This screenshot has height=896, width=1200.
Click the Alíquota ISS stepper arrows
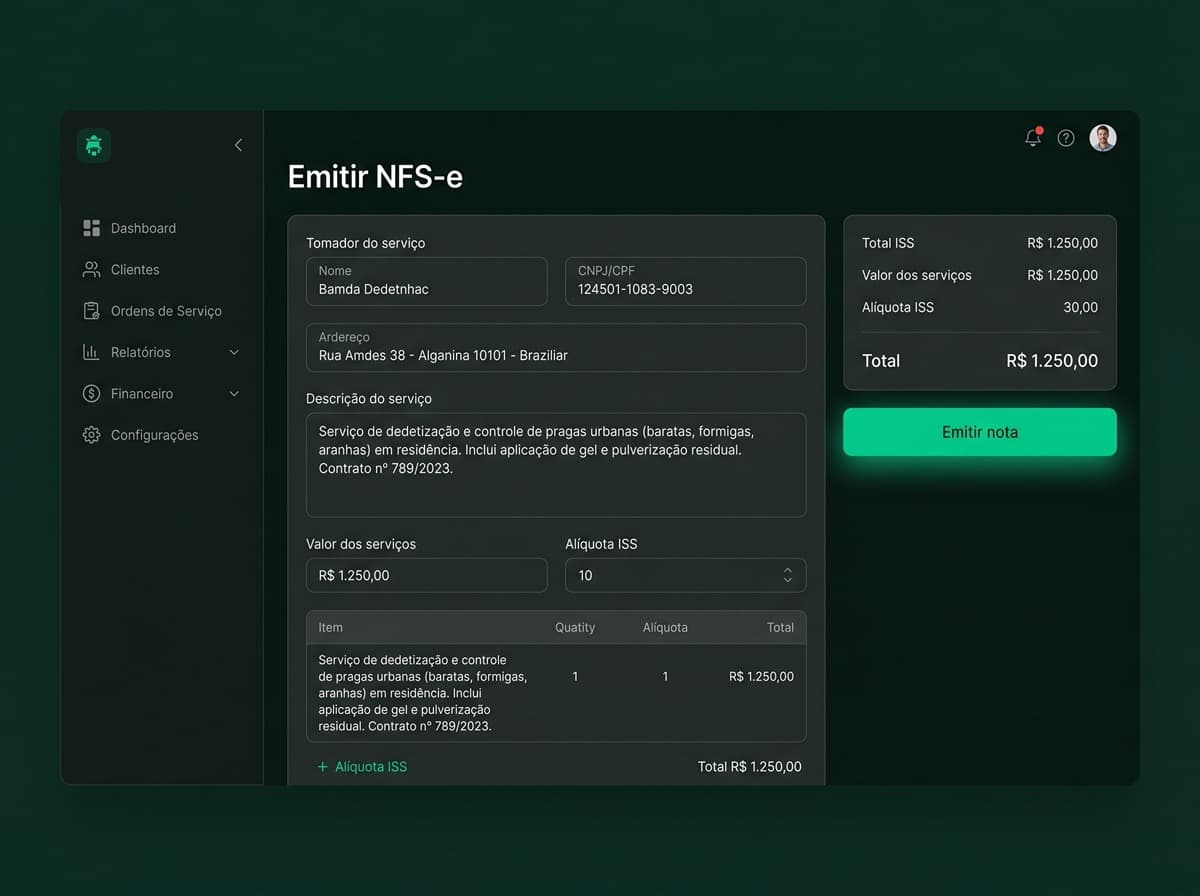[788, 575]
